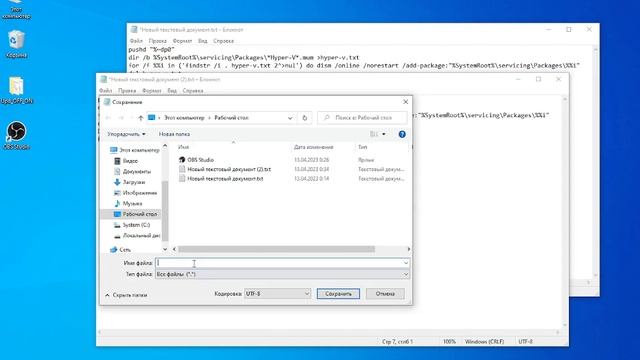This screenshot has width=640, height=360.
Task: Open Правка menu in back Notepad window
Action: click(x=158, y=41)
